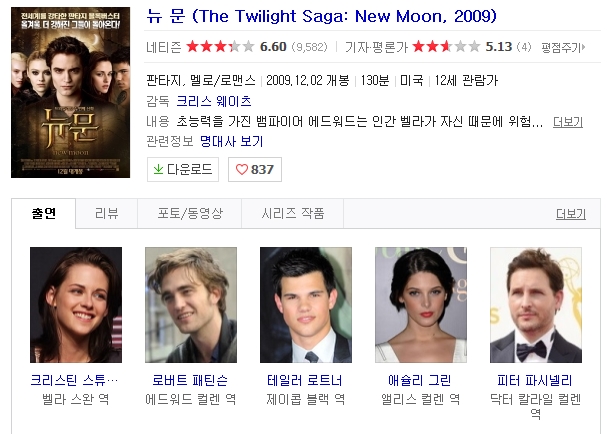Open 평점주기 rate link with arrow
Viewport: 610px width, 434px height.
click(563, 47)
